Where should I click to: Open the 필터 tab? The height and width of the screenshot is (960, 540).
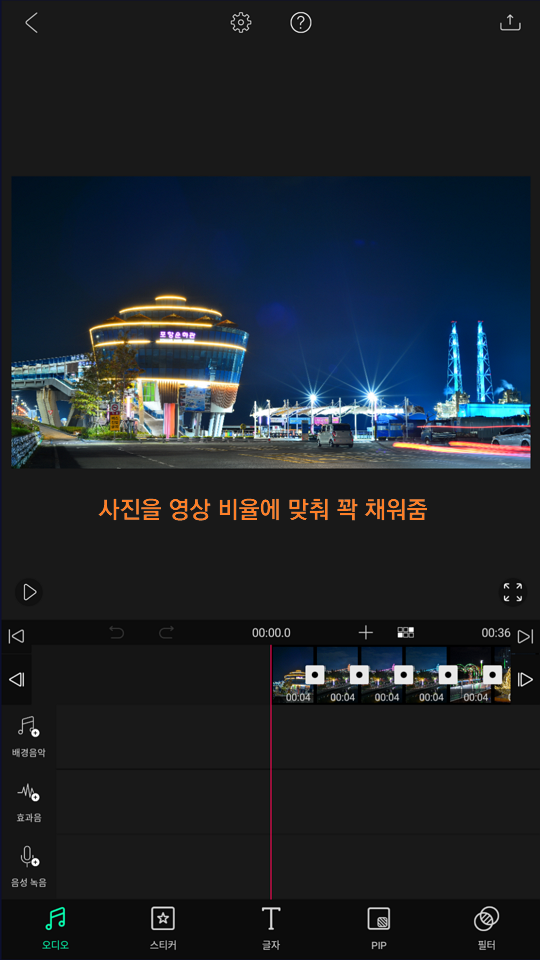point(486,928)
